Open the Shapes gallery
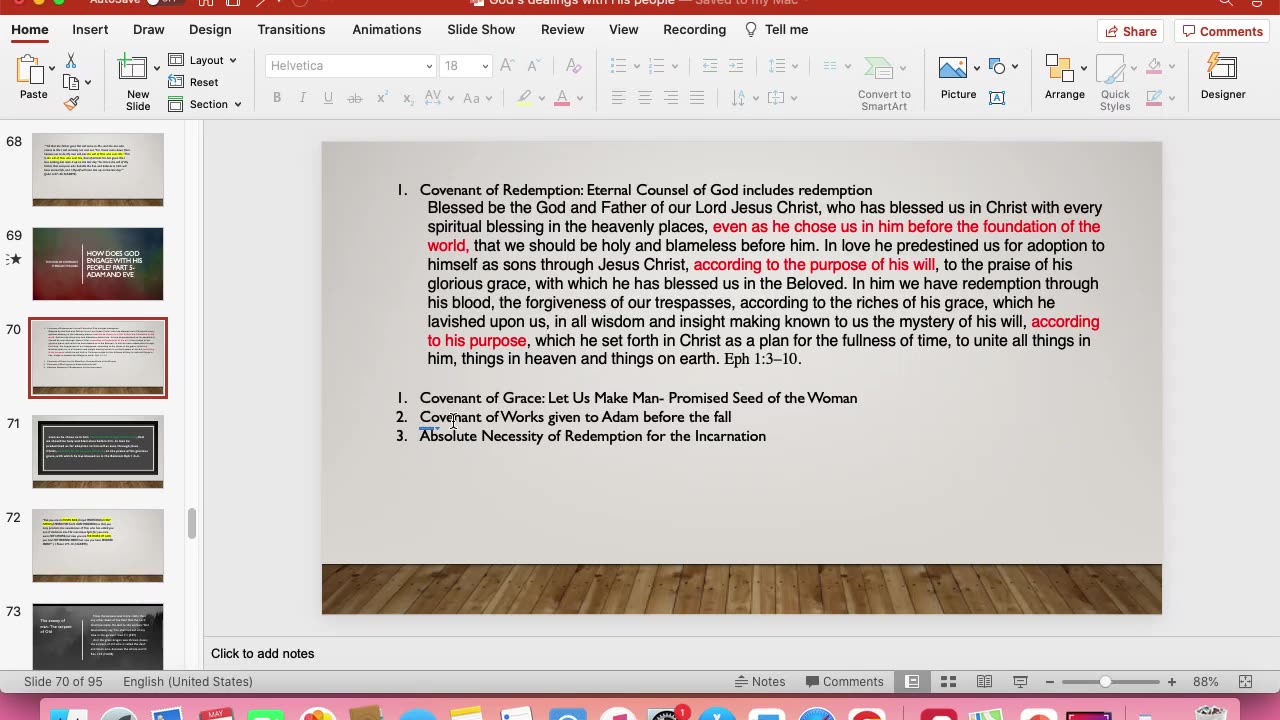Viewport: 1280px width, 720px height. (997, 66)
